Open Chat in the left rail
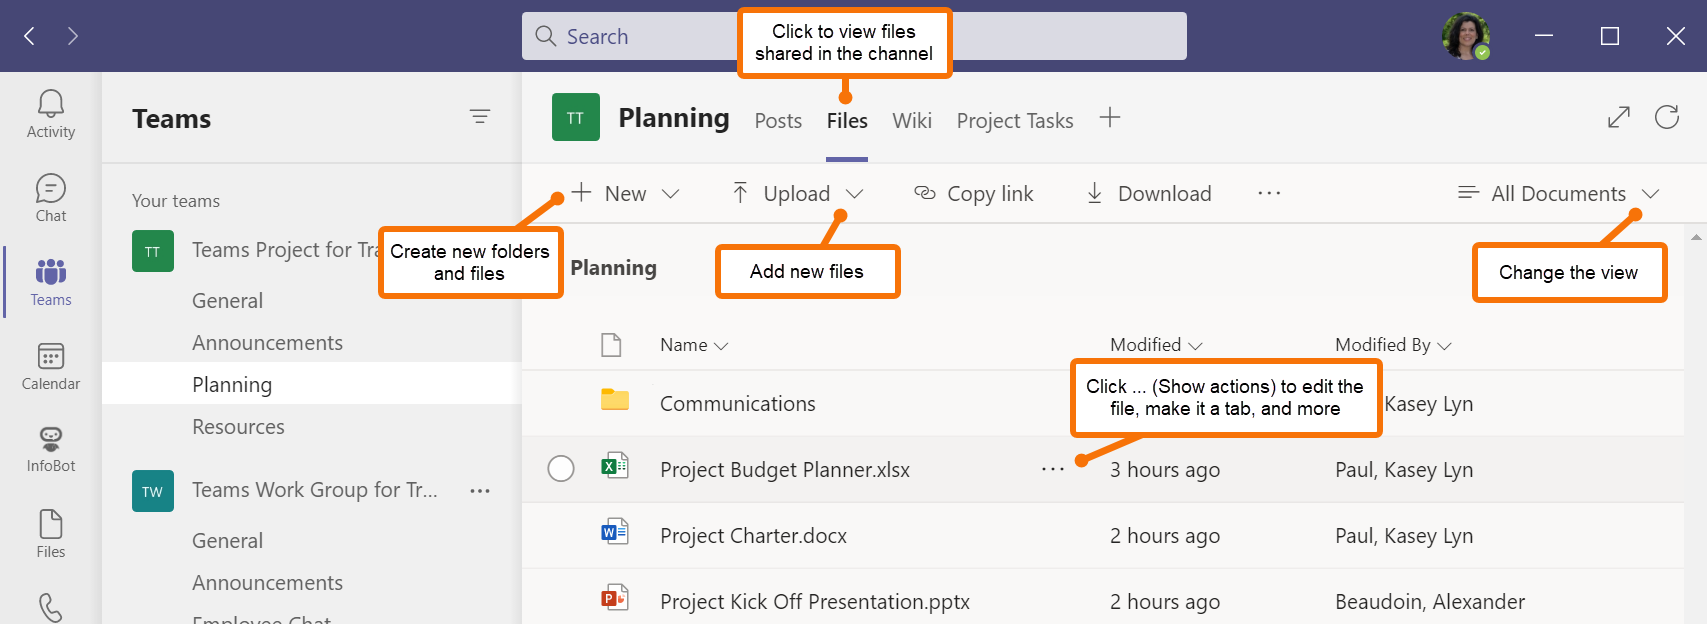This screenshot has height=624, width=1707. coord(51,198)
